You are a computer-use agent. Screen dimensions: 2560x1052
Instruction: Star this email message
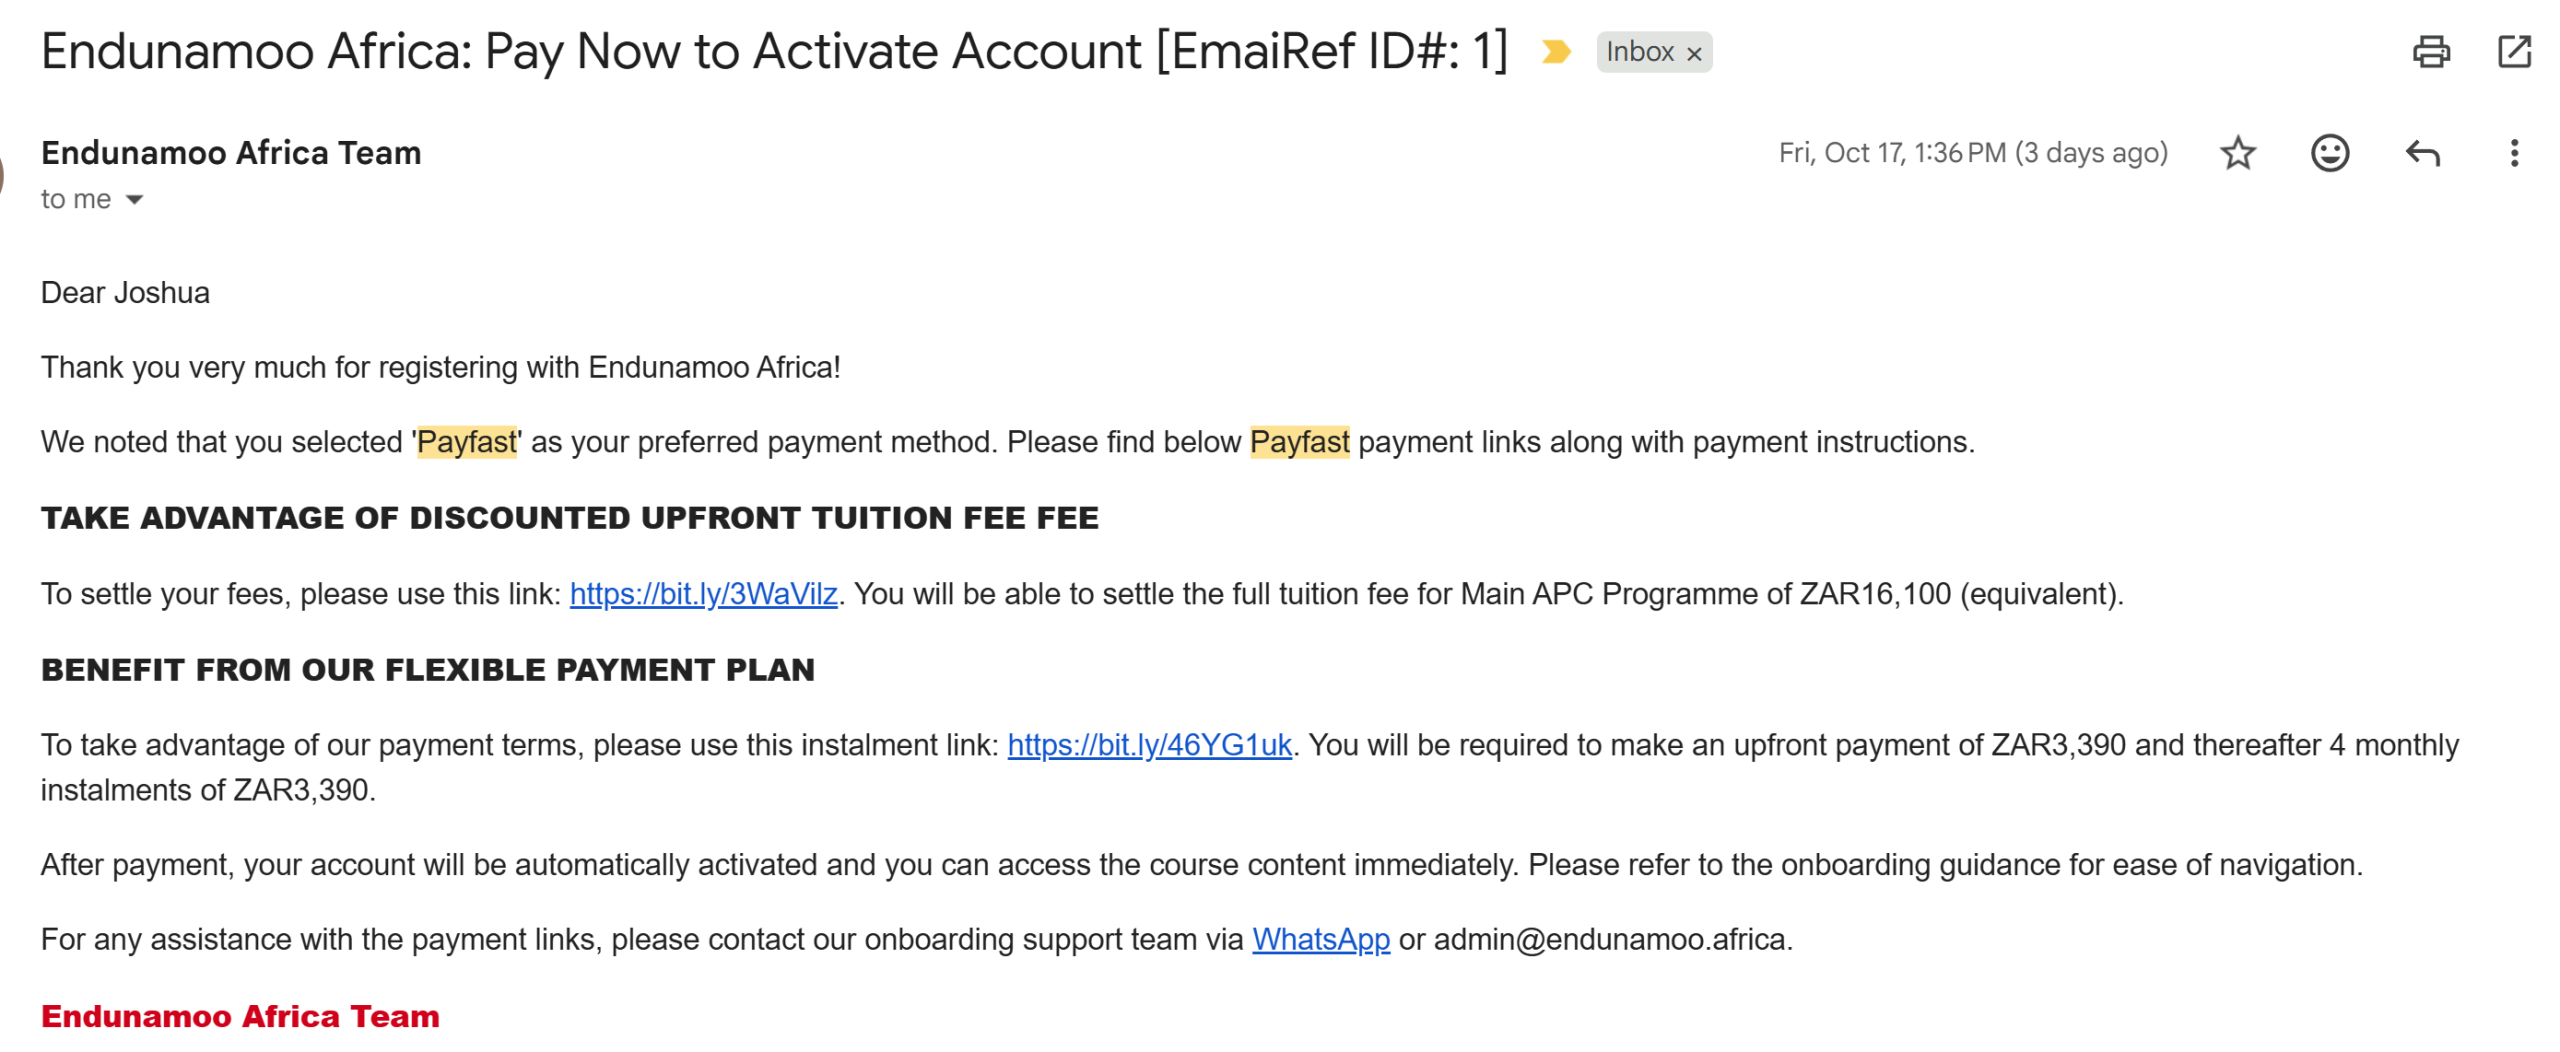coord(2237,153)
